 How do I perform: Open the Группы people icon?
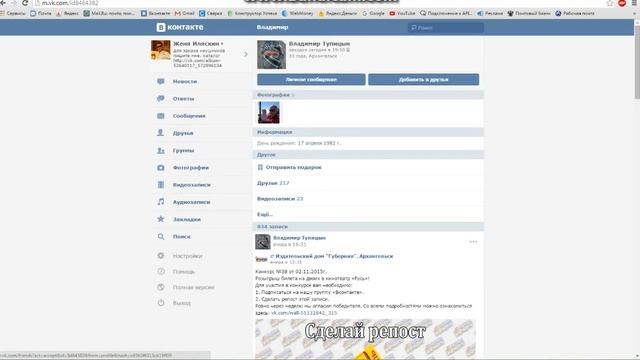[161, 151]
